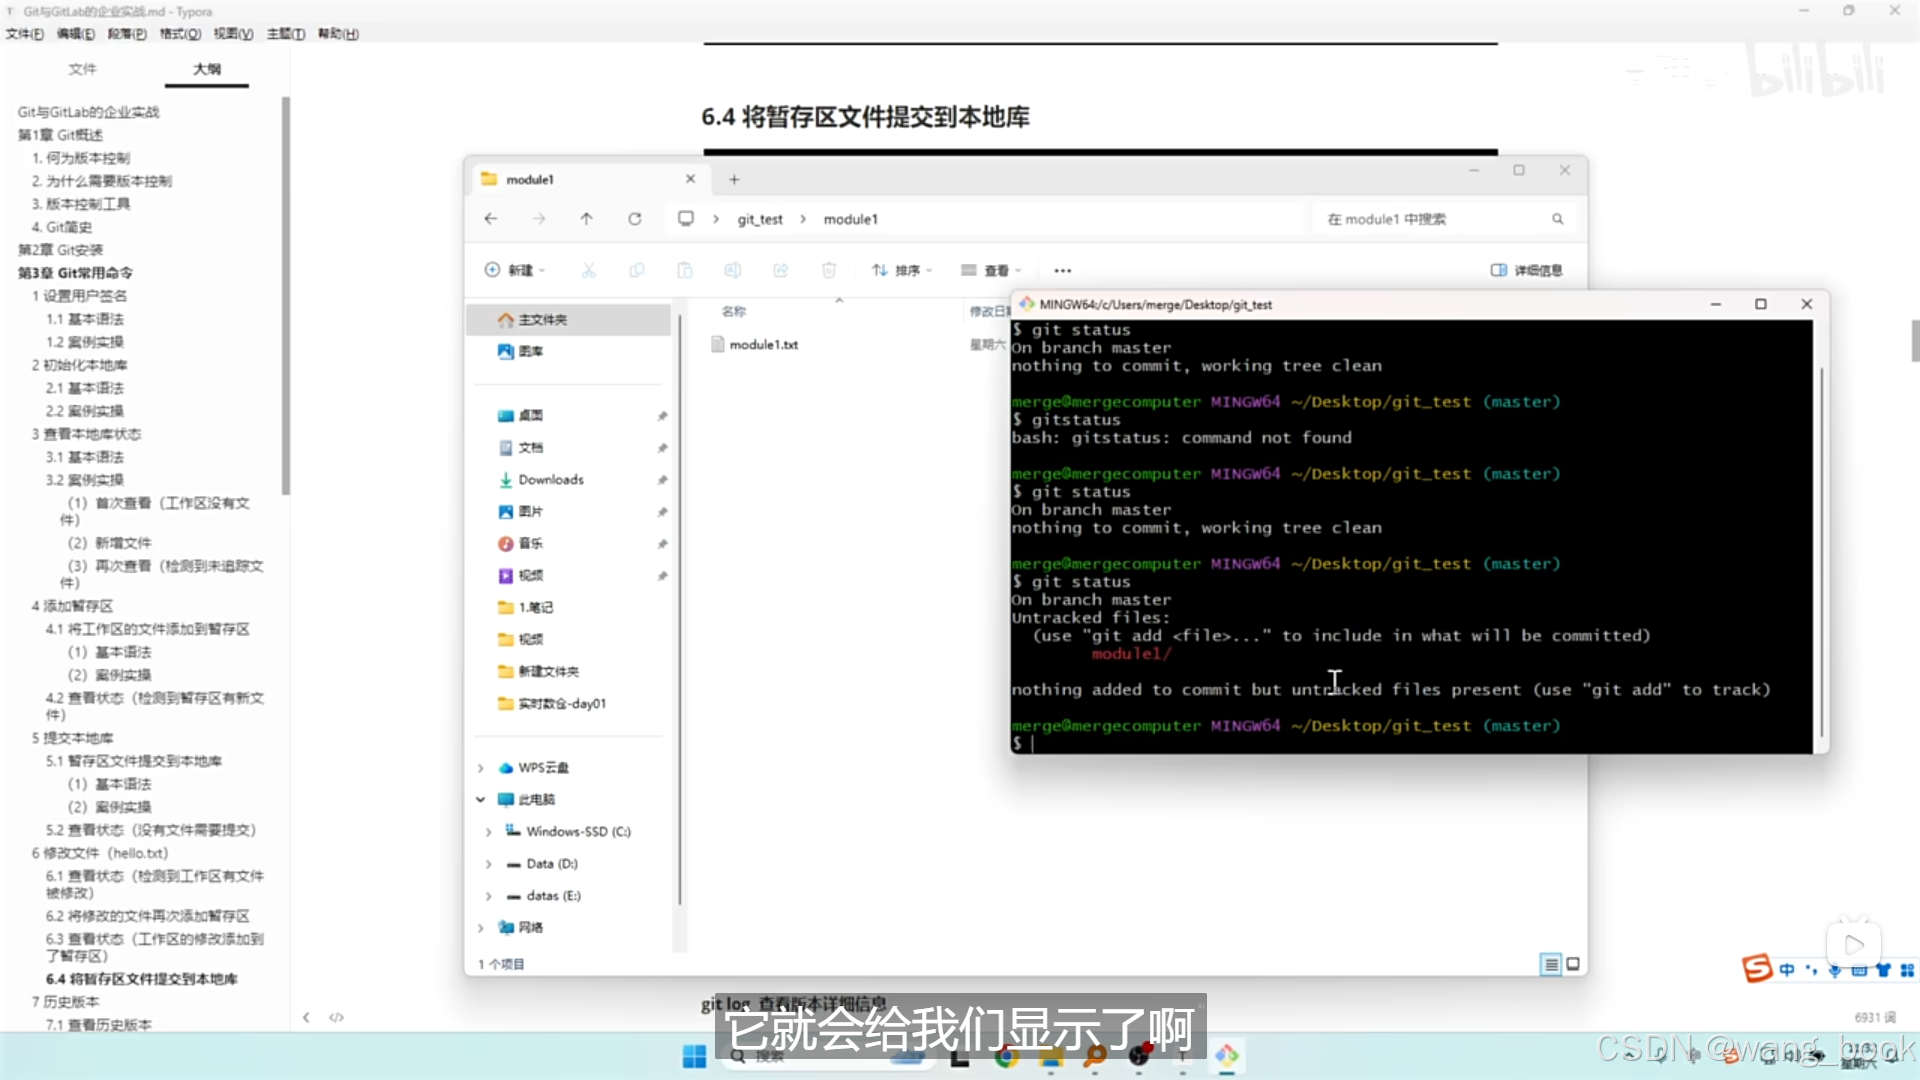This screenshot has height=1080, width=1920.
Task: Jump to outline item 第3章 Git常用命令
Action: 75,273
